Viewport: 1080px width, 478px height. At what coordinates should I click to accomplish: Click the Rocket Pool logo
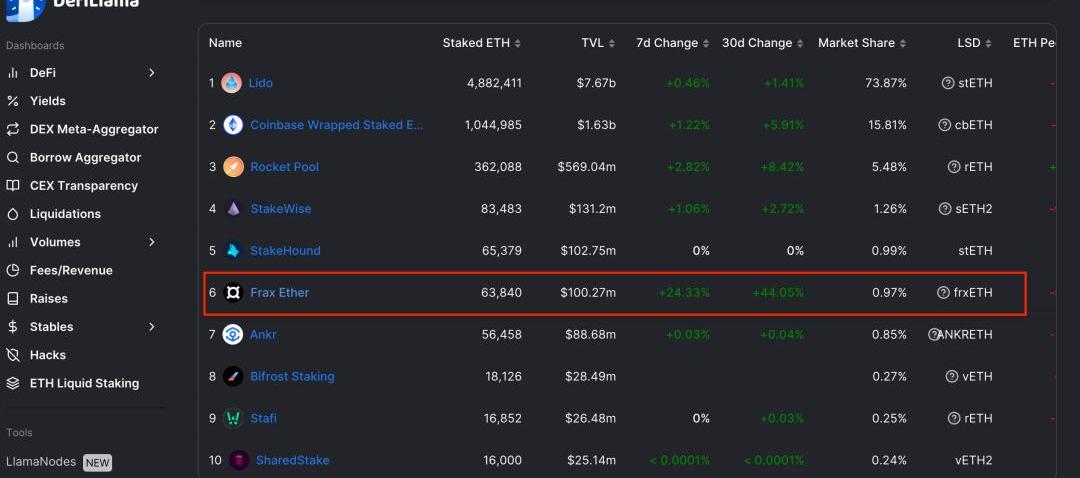tap(233, 167)
